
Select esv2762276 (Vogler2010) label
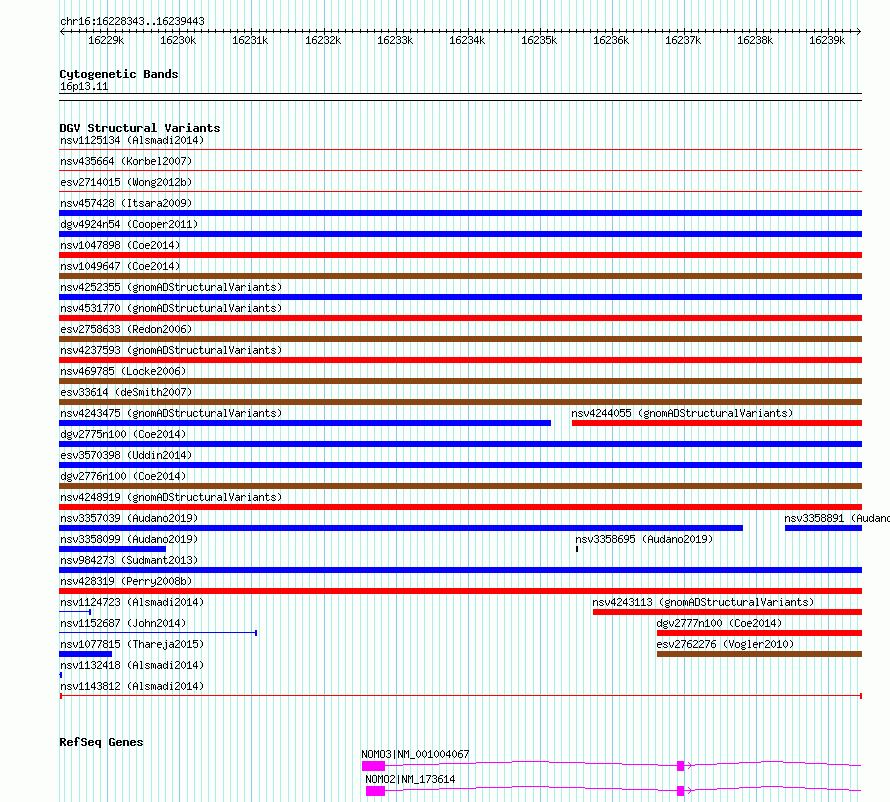coord(725,644)
